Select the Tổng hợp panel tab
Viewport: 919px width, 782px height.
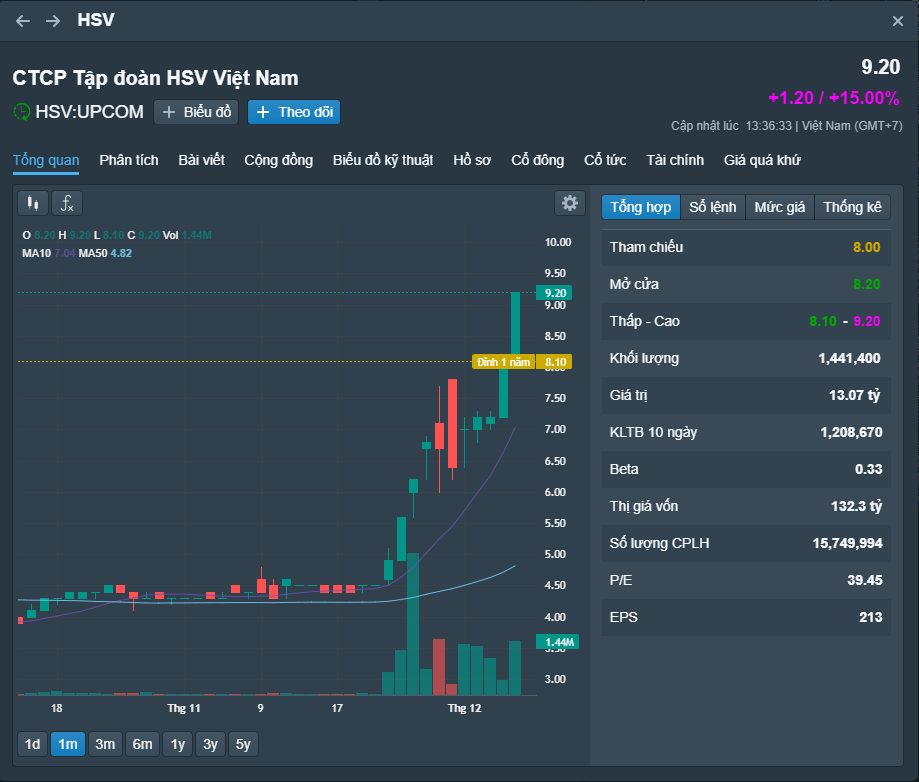[641, 207]
